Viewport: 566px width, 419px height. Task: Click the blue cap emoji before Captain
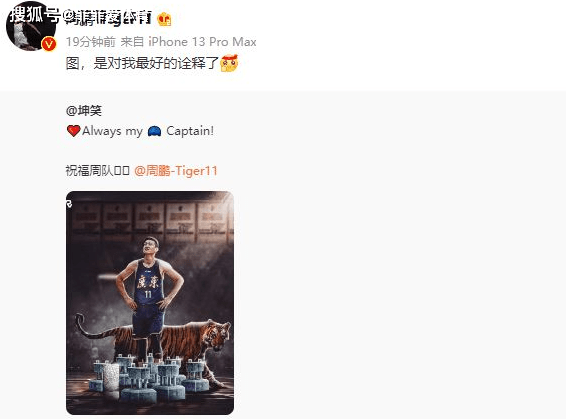[x=154, y=131]
